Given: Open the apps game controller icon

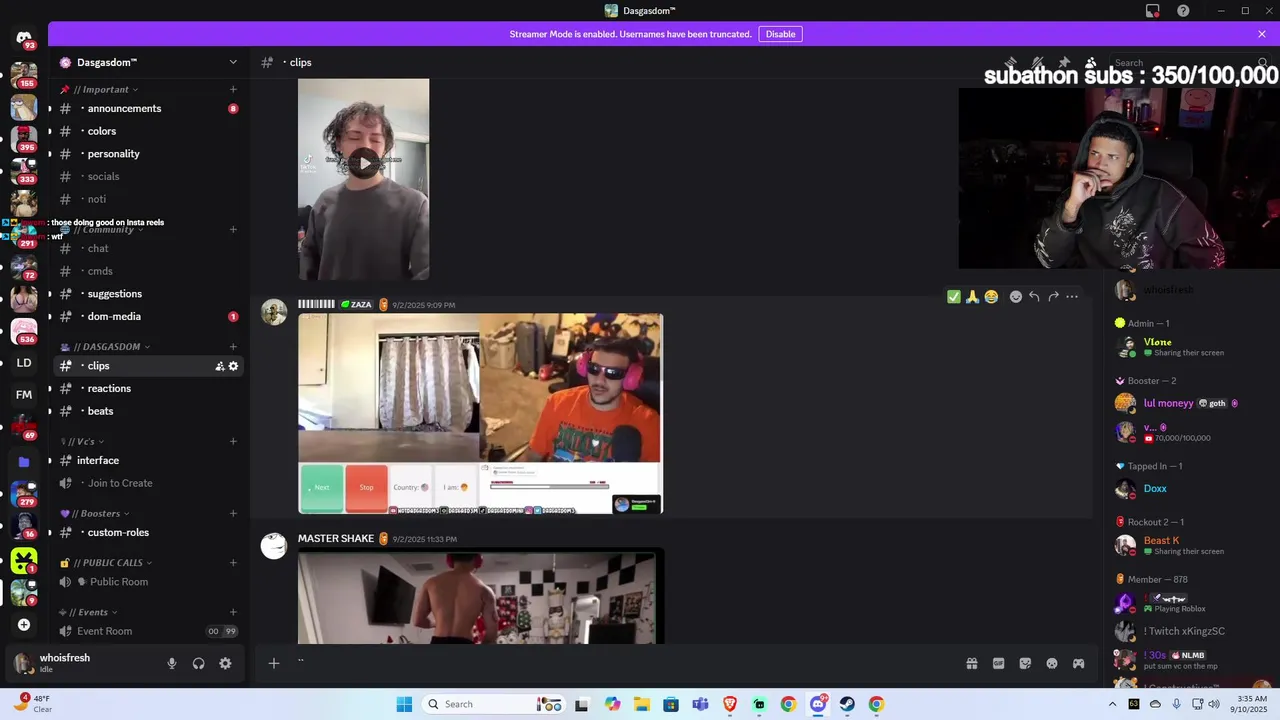Looking at the screenshot, I should 1079,663.
